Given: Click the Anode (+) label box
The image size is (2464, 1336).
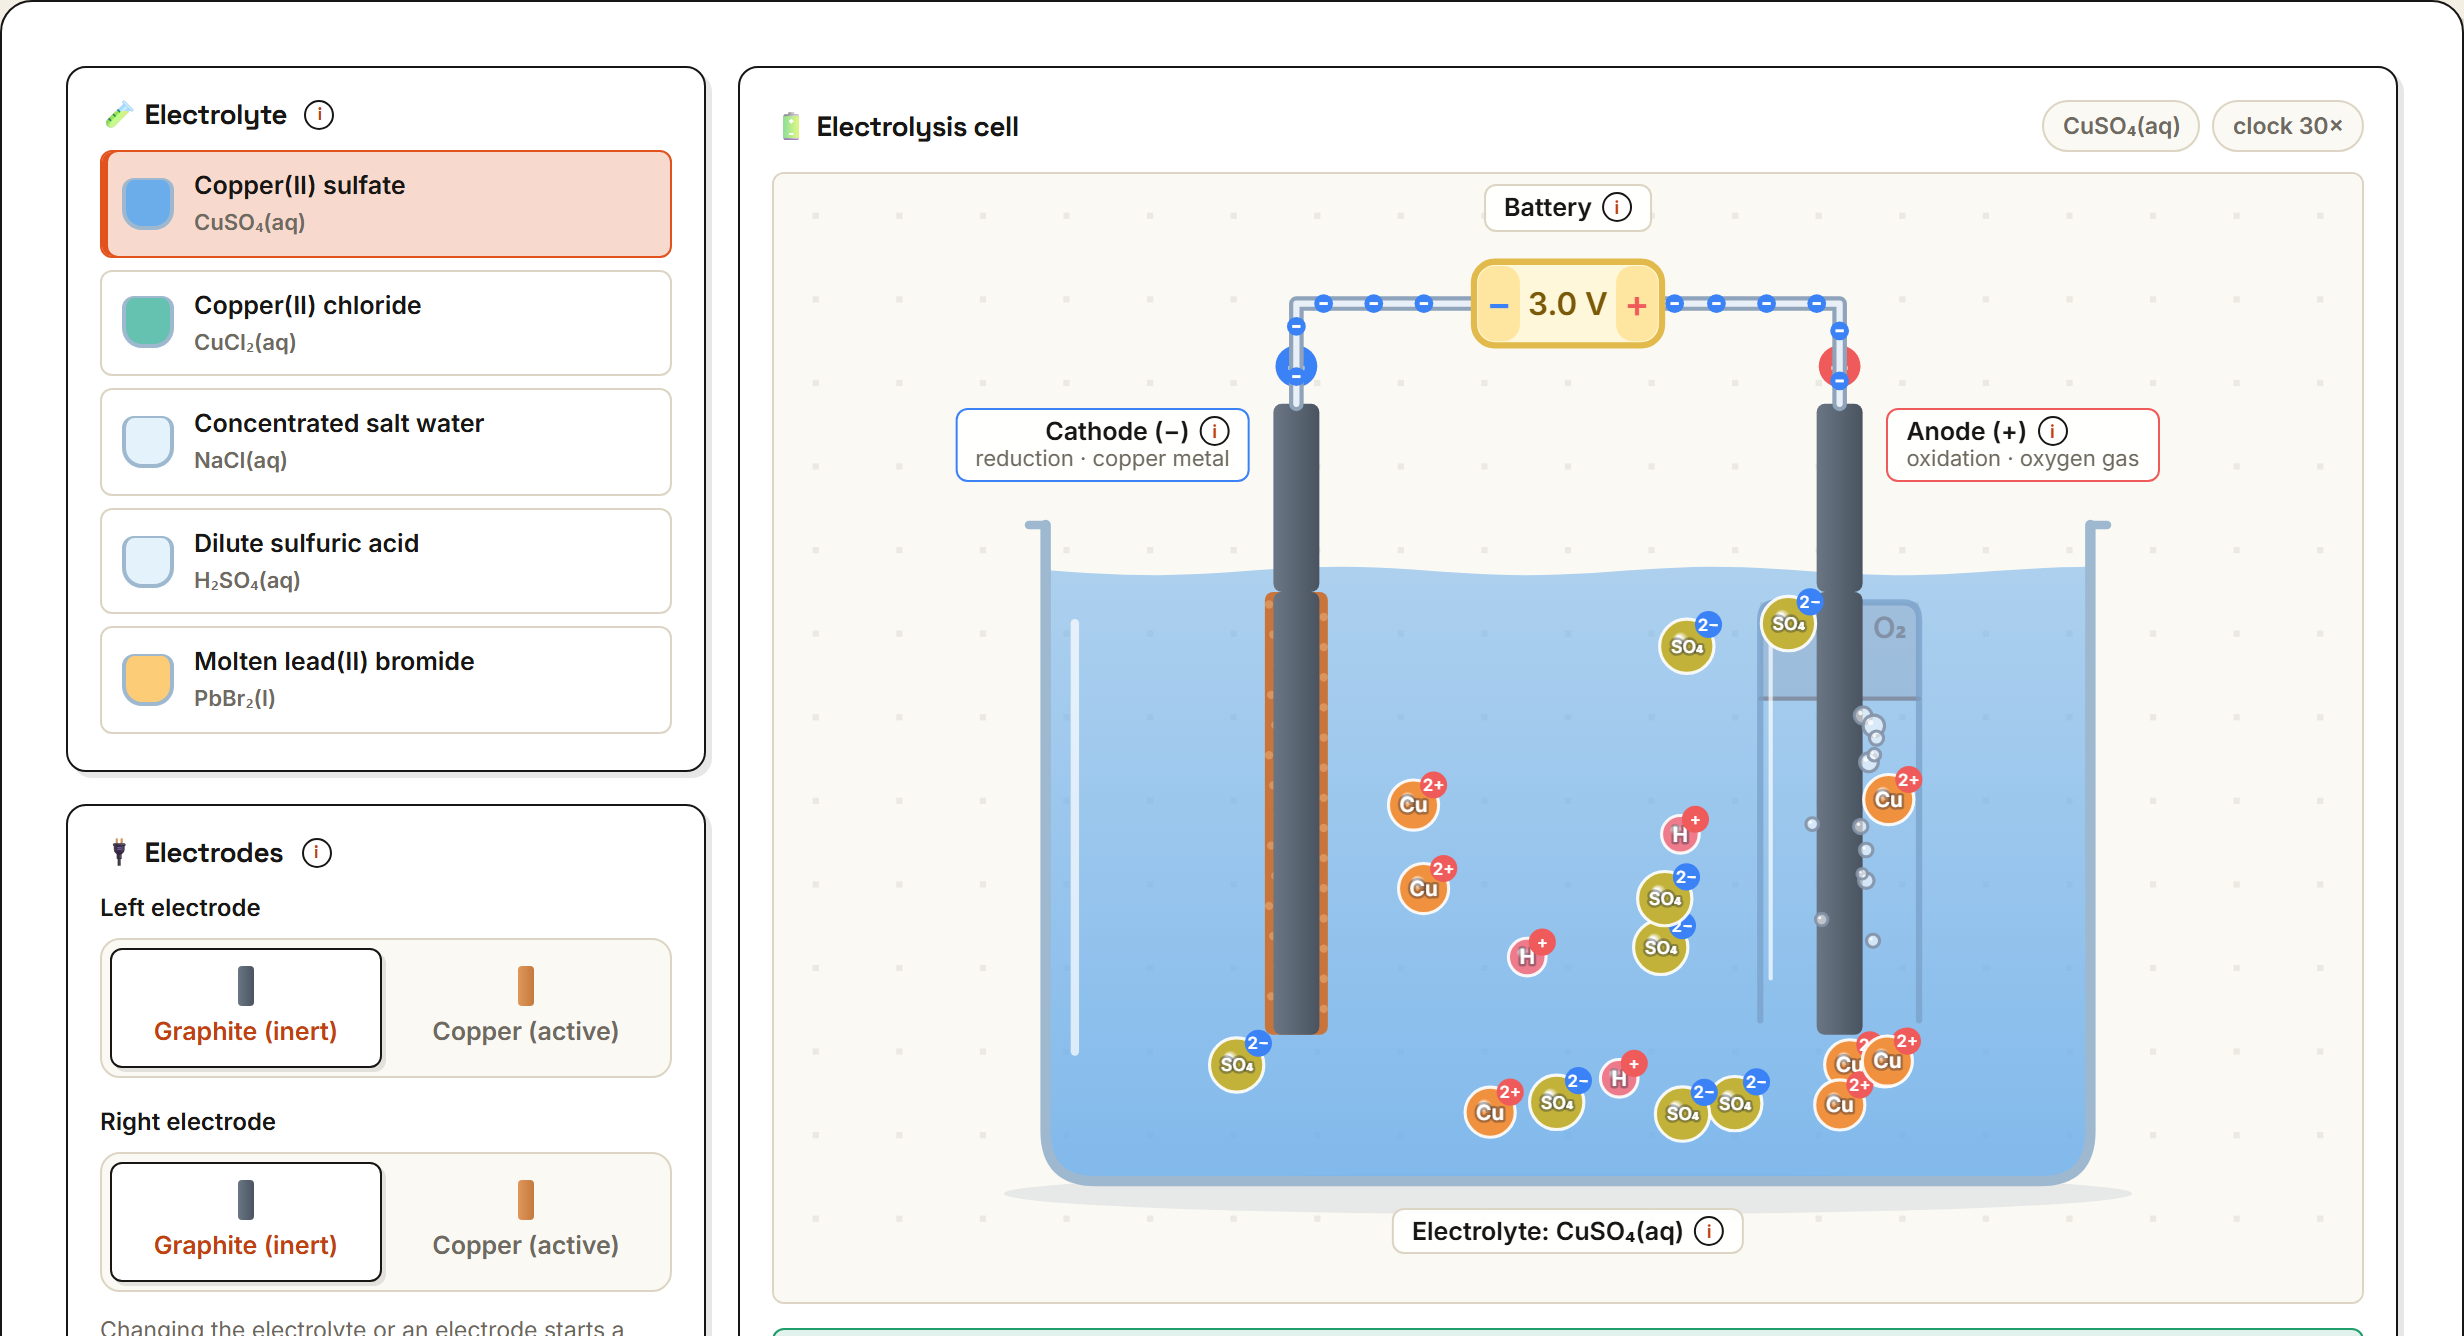Looking at the screenshot, I should pyautogui.click(x=2023, y=445).
